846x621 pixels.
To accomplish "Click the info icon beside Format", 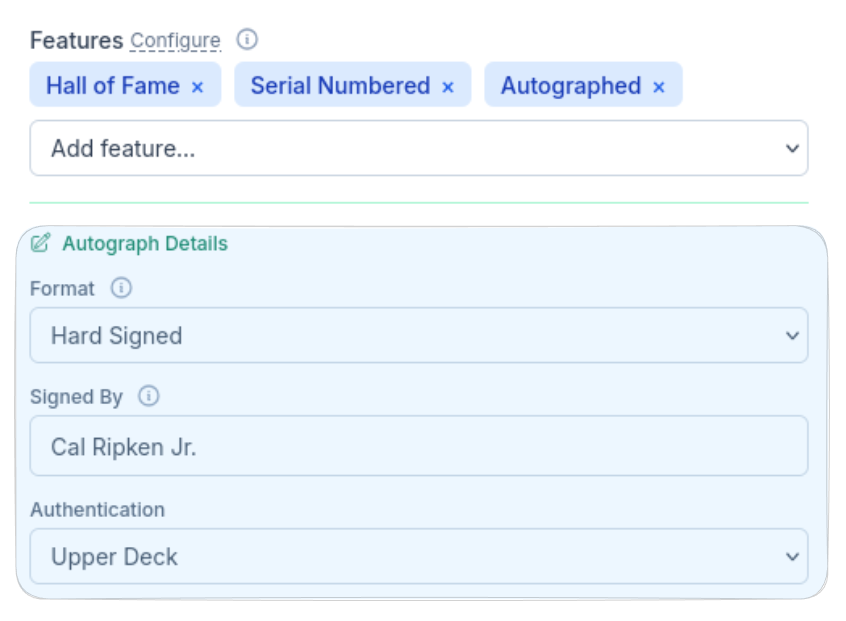I will (x=120, y=289).
